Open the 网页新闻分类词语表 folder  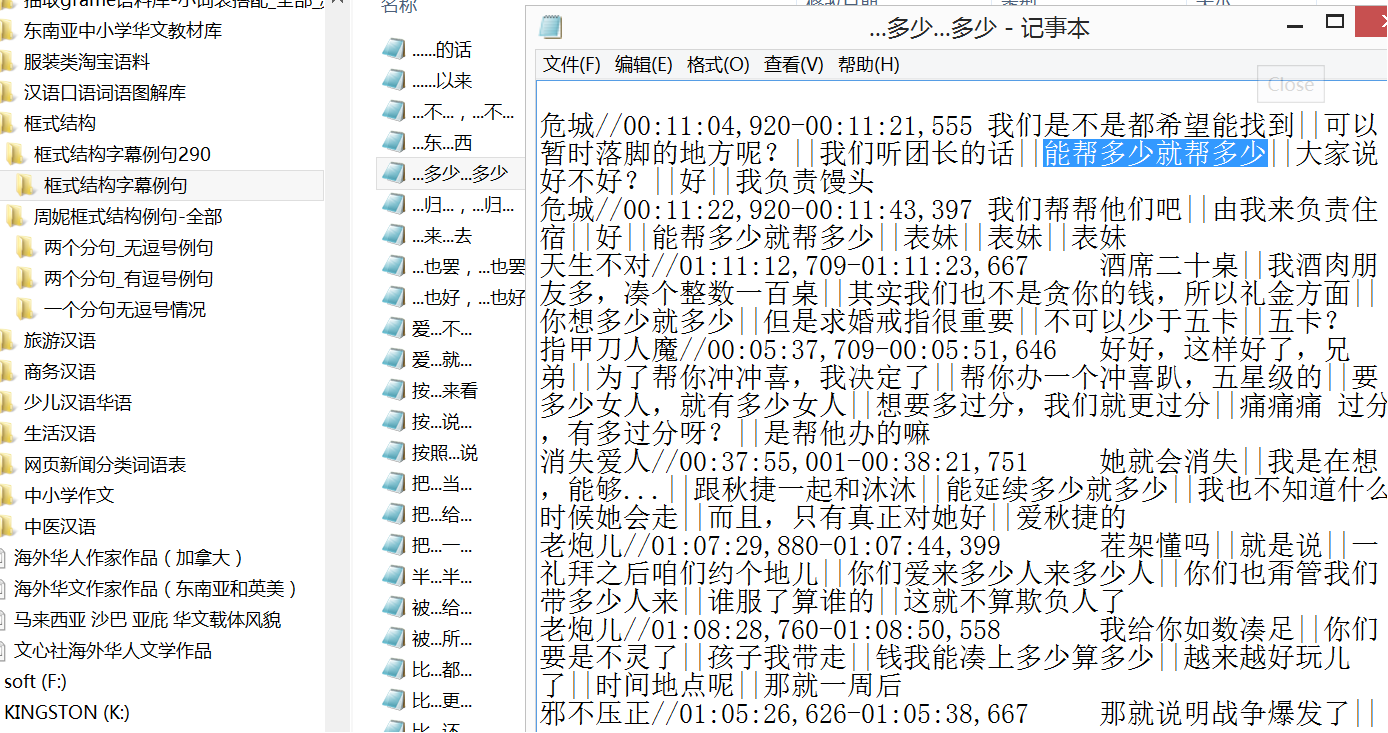coord(105,465)
